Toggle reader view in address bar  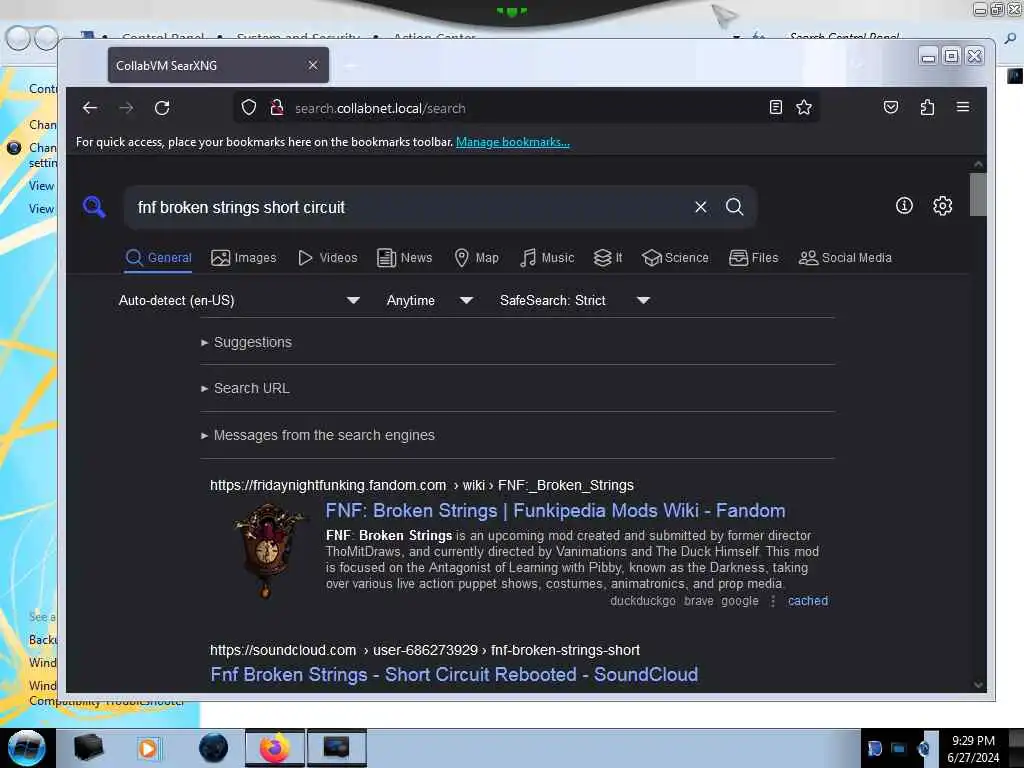[775, 107]
